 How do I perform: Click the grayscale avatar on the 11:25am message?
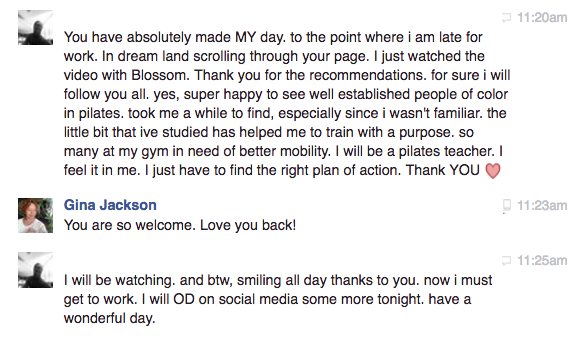pos(35,270)
